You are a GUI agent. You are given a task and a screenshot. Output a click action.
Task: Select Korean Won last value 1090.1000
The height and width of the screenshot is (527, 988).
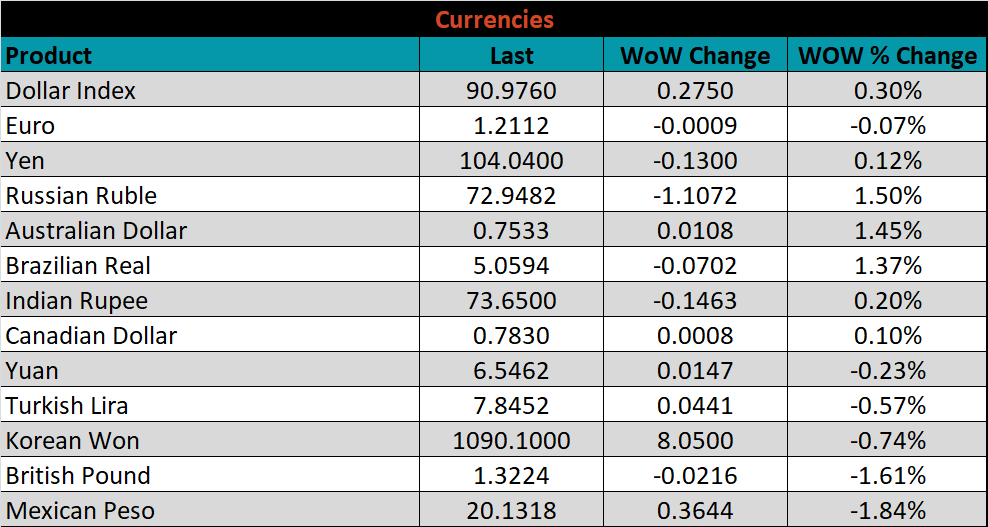(x=511, y=441)
